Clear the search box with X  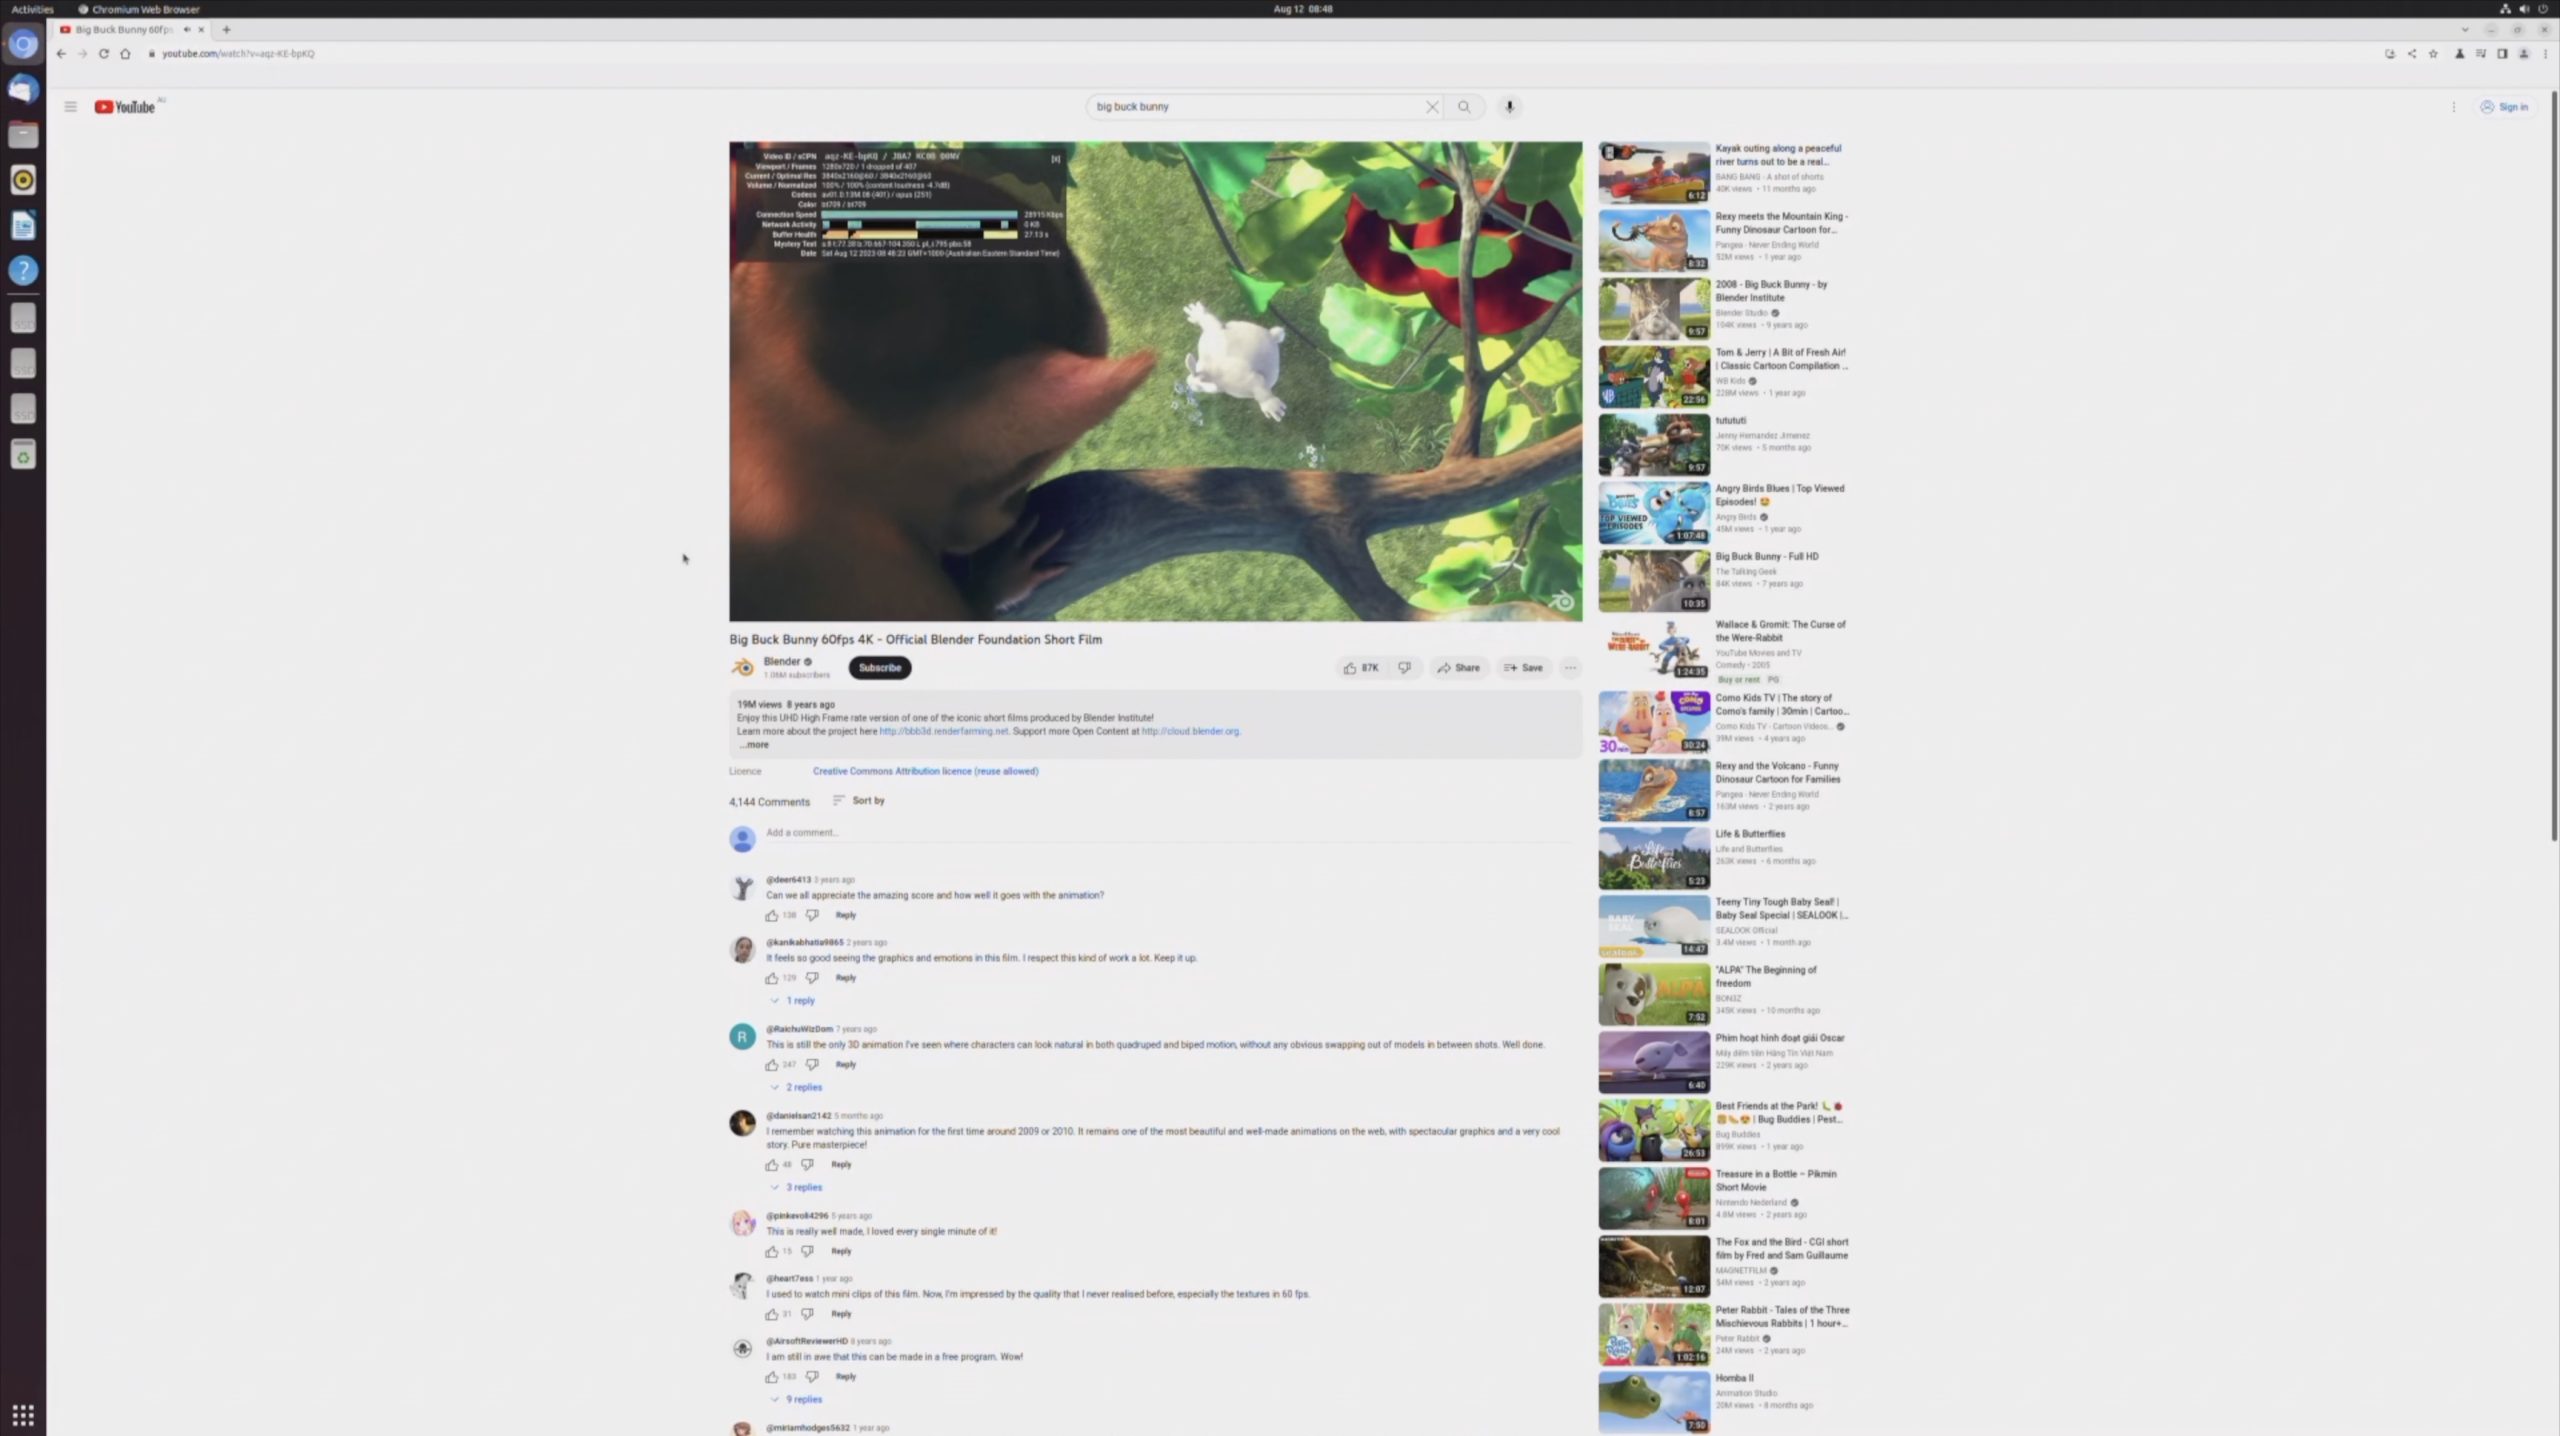pyautogui.click(x=1432, y=107)
